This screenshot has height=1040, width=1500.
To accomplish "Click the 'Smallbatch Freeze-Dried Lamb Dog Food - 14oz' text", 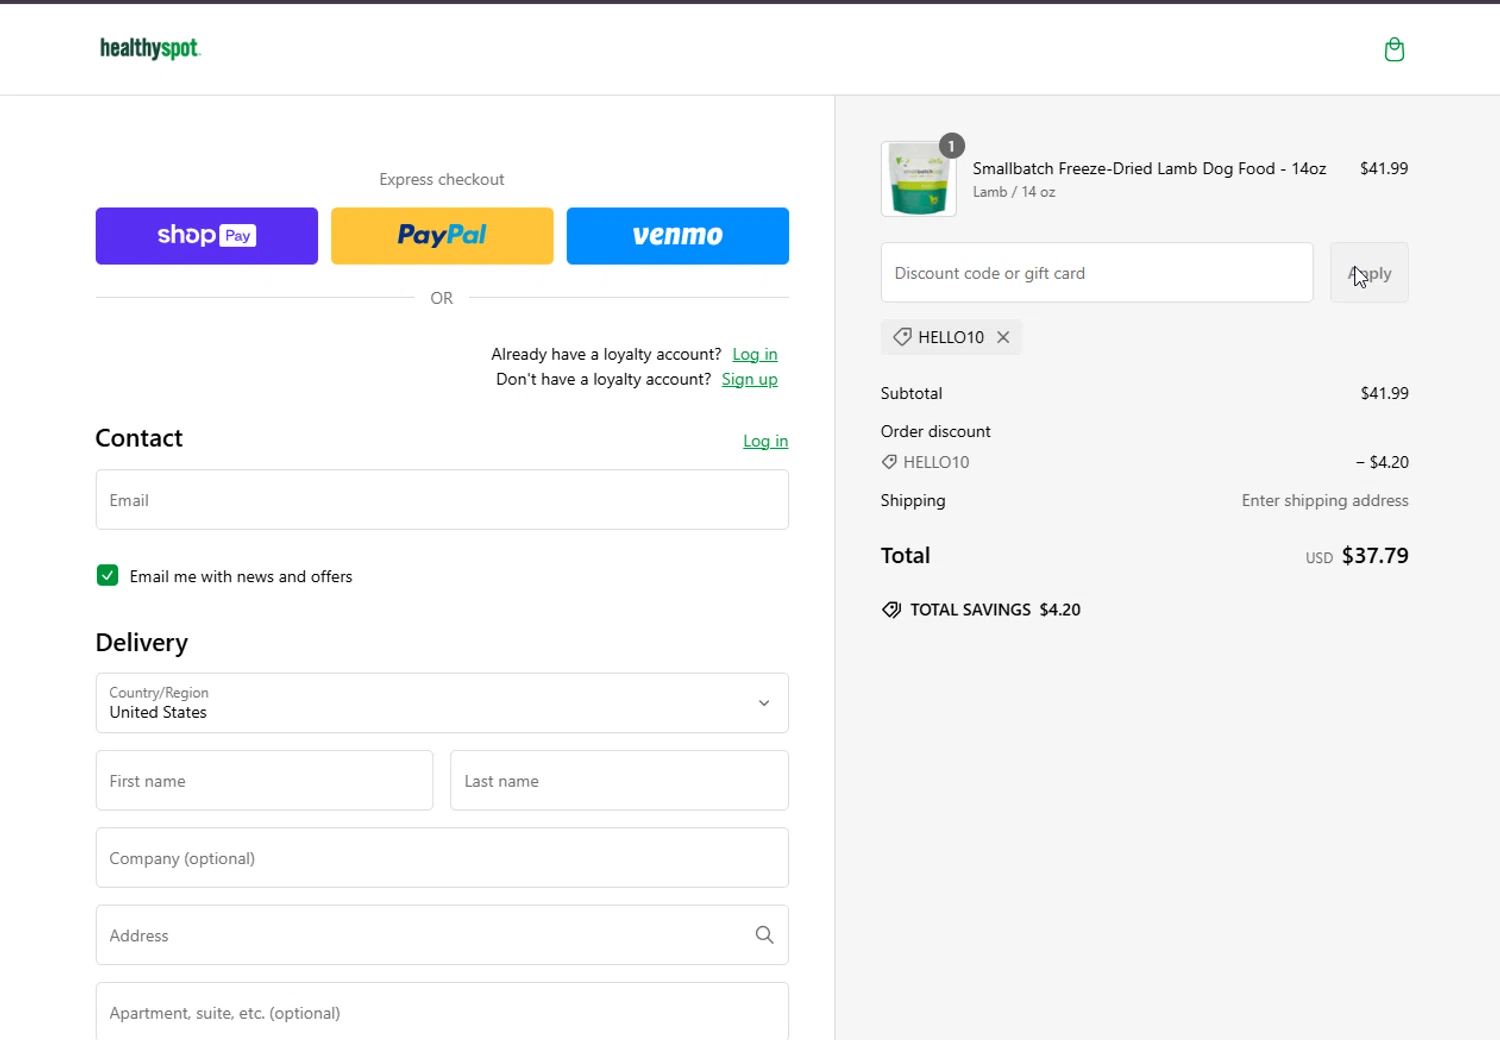I will (1149, 168).
